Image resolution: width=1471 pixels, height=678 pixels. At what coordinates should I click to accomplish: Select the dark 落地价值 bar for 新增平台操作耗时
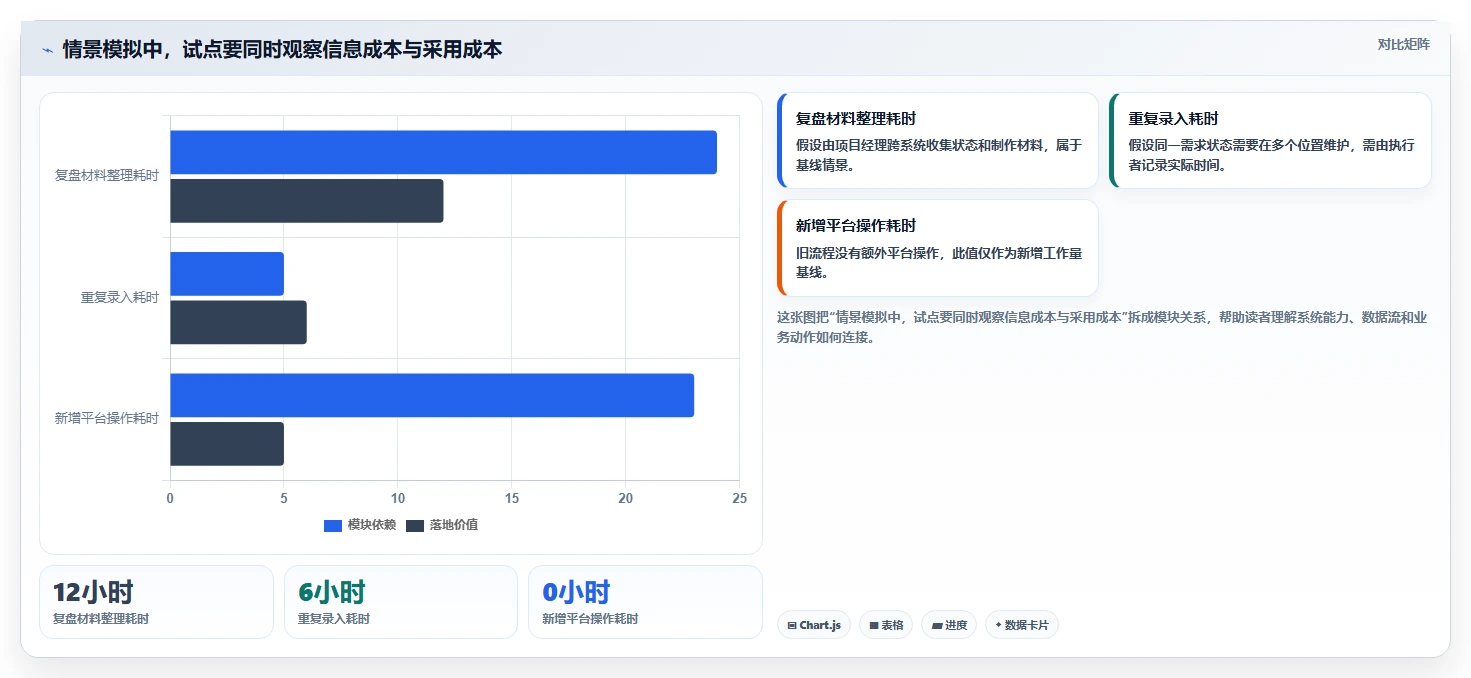click(x=227, y=444)
